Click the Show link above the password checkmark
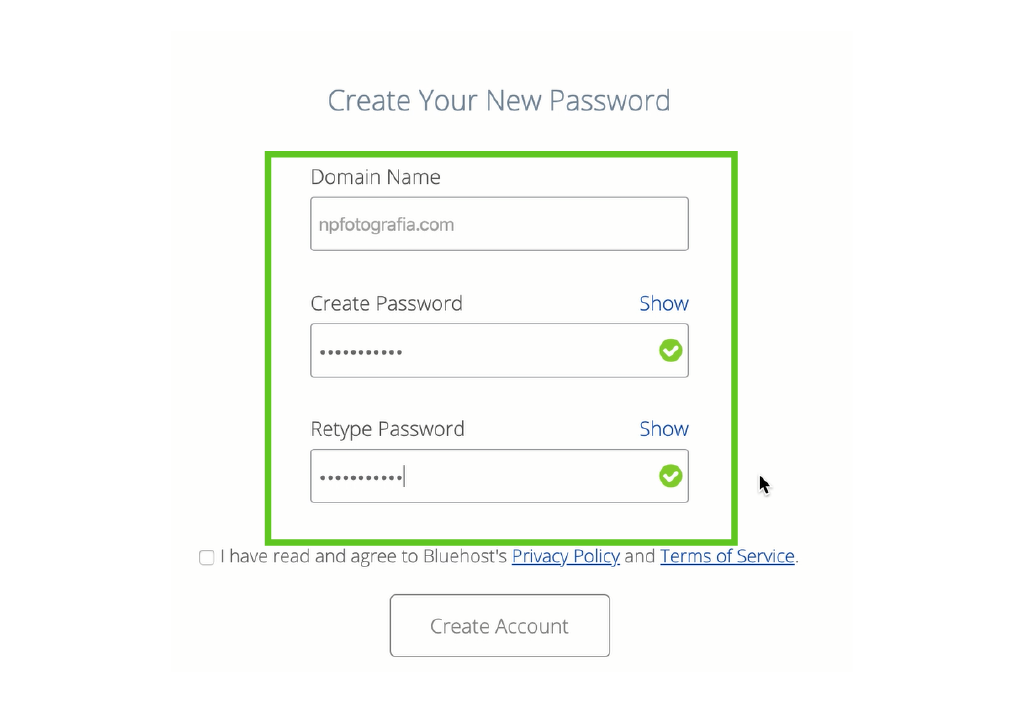 664,303
